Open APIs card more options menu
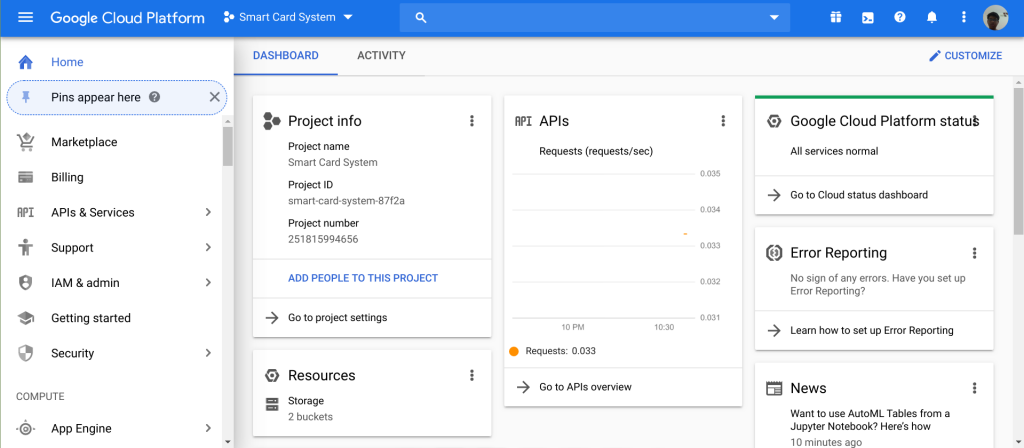This screenshot has width=1024, height=448. [x=723, y=121]
